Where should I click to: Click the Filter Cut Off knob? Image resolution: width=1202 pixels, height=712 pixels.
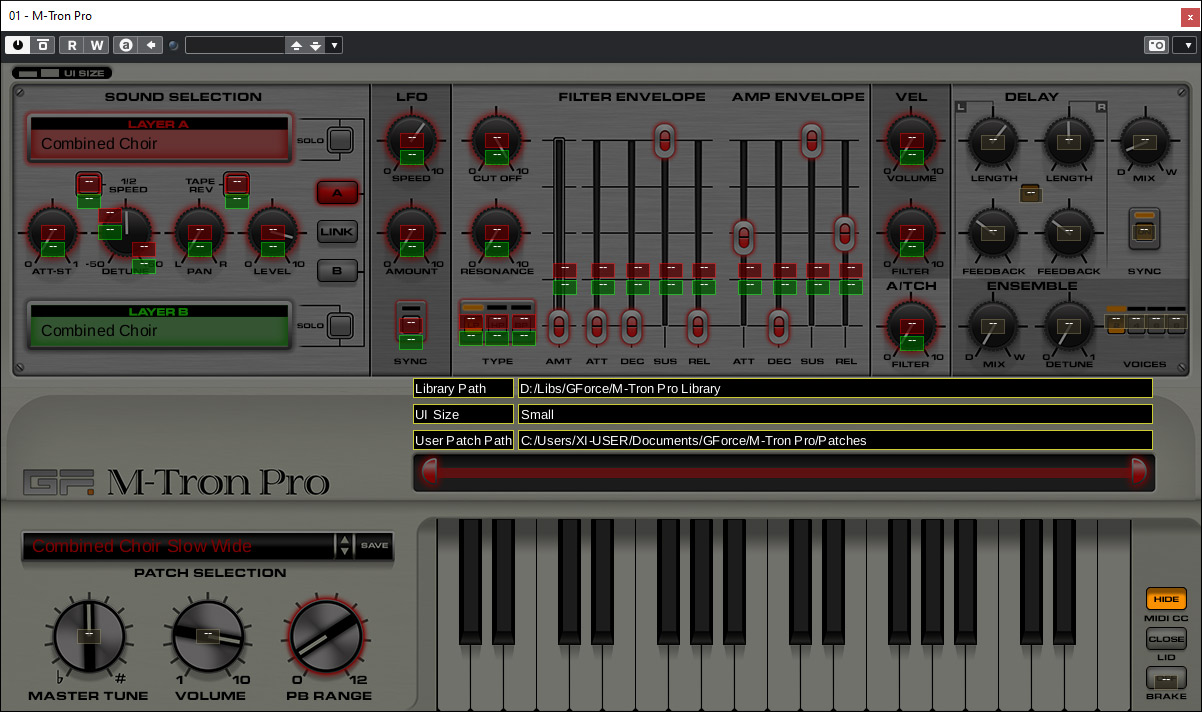(497, 138)
